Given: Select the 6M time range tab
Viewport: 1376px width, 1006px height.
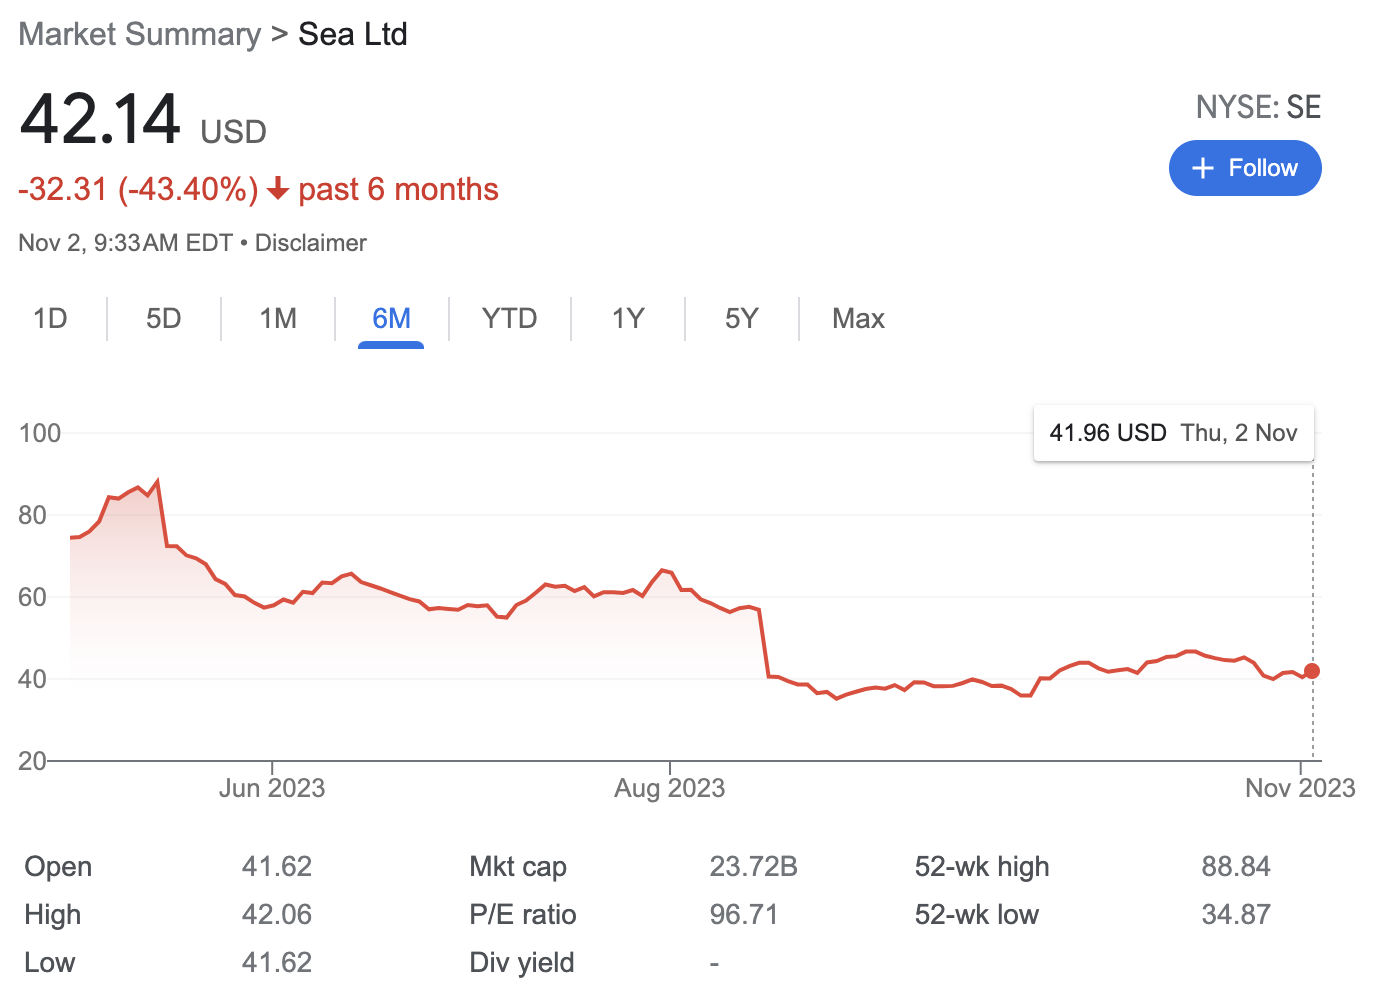Looking at the screenshot, I should pos(391,319).
